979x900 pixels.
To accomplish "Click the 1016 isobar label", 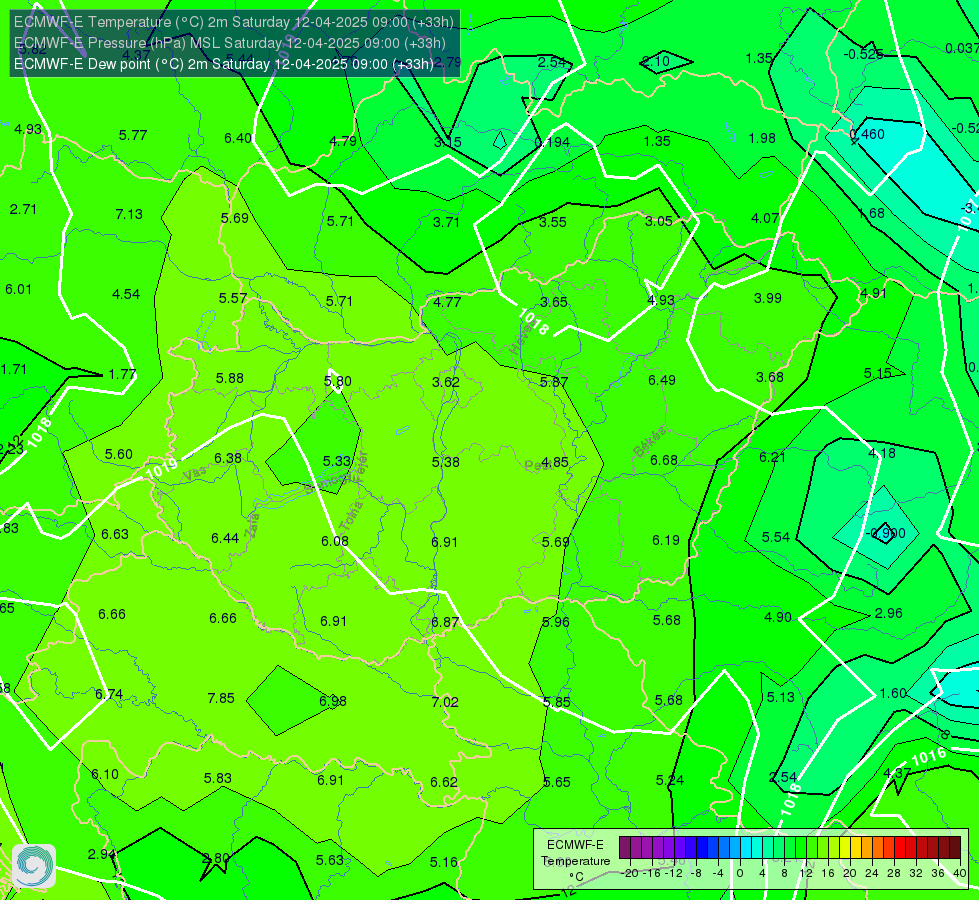I will tap(928, 757).
